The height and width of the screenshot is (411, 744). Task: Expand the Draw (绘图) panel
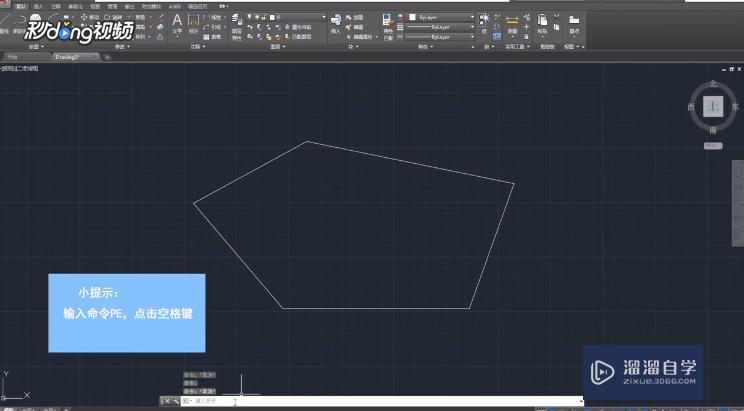36,47
